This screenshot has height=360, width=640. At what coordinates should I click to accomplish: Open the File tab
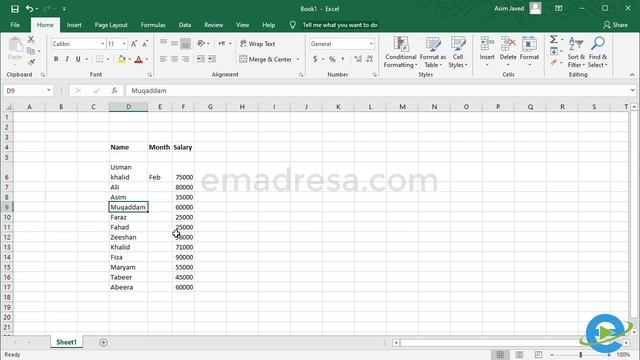pos(15,25)
